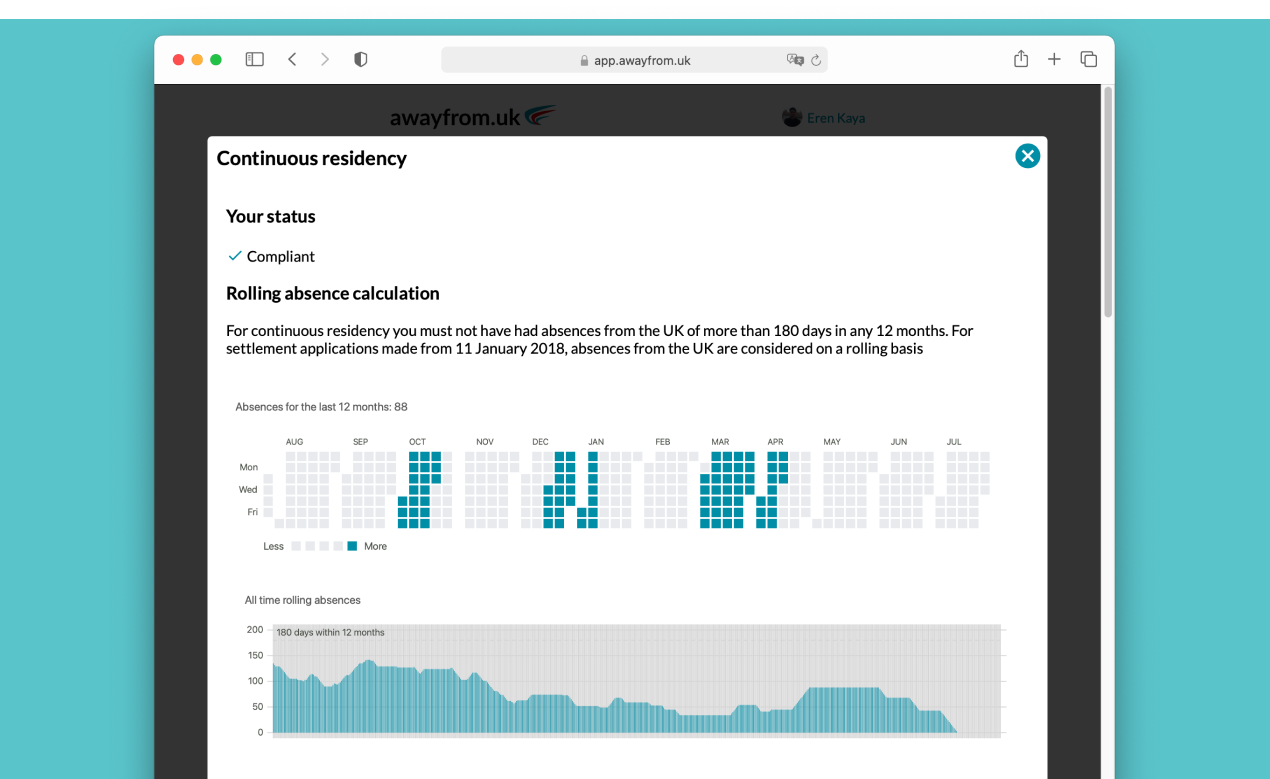Click the app.awayfrom.uk address bar
The height and width of the screenshot is (779, 1270).
coord(634,60)
